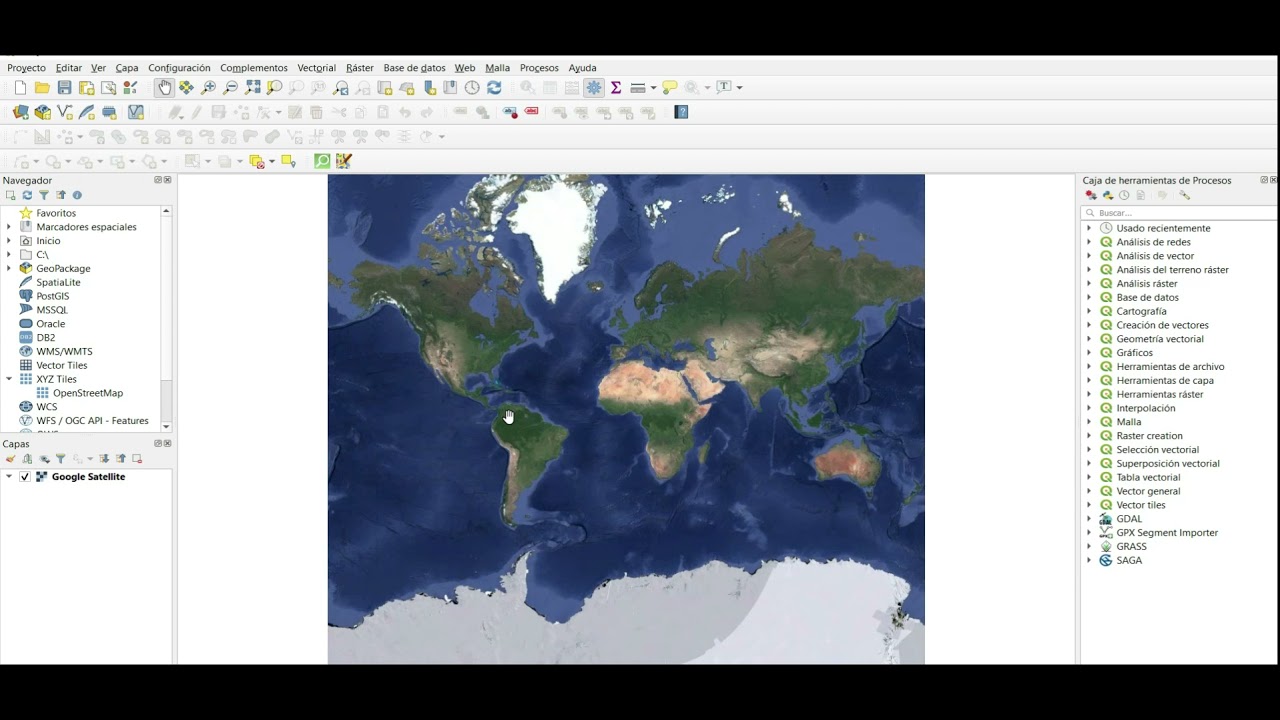This screenshot has height=720, width=1280.
Task: Click the Zoom Full extent icon
Action: [x=252, y=88]
